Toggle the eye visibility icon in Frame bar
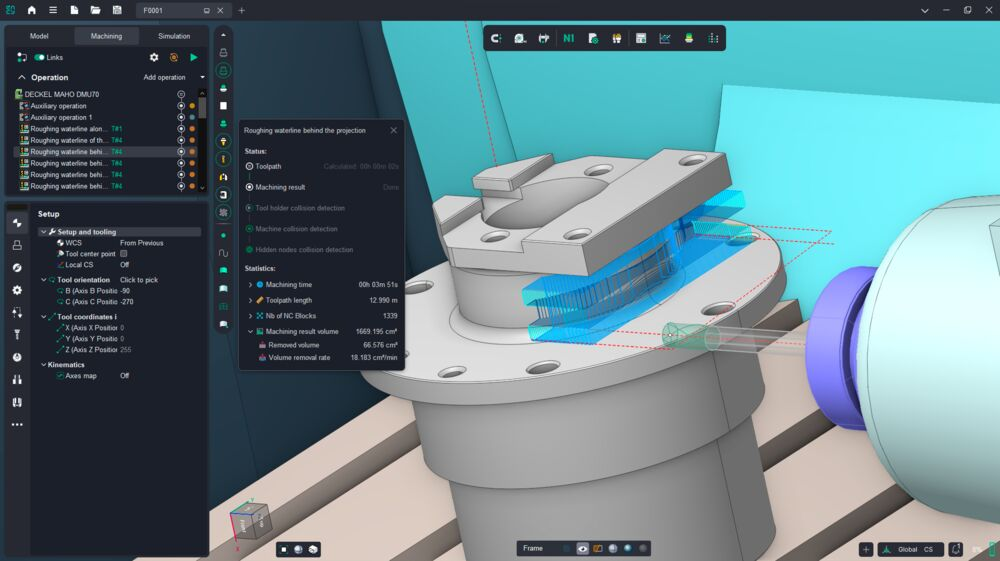Viewport: 1000px width, 561px height. [582, 548]
